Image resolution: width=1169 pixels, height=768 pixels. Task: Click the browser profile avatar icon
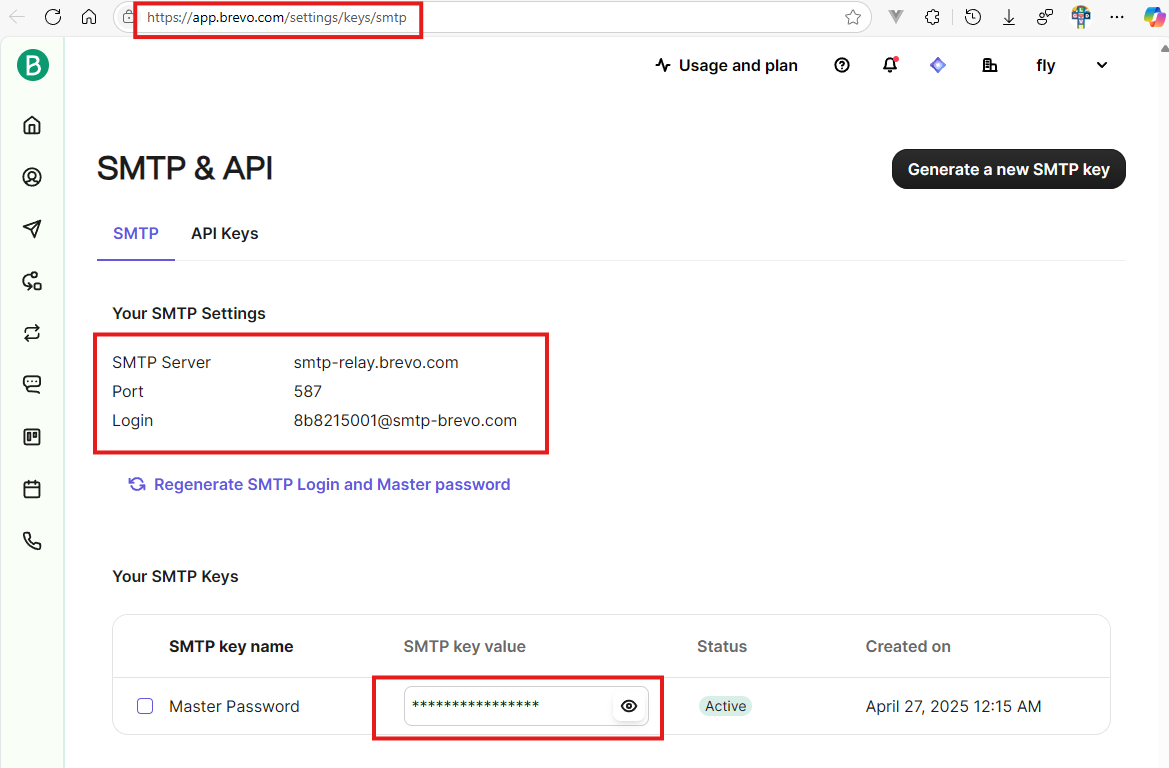[1081, 17]
